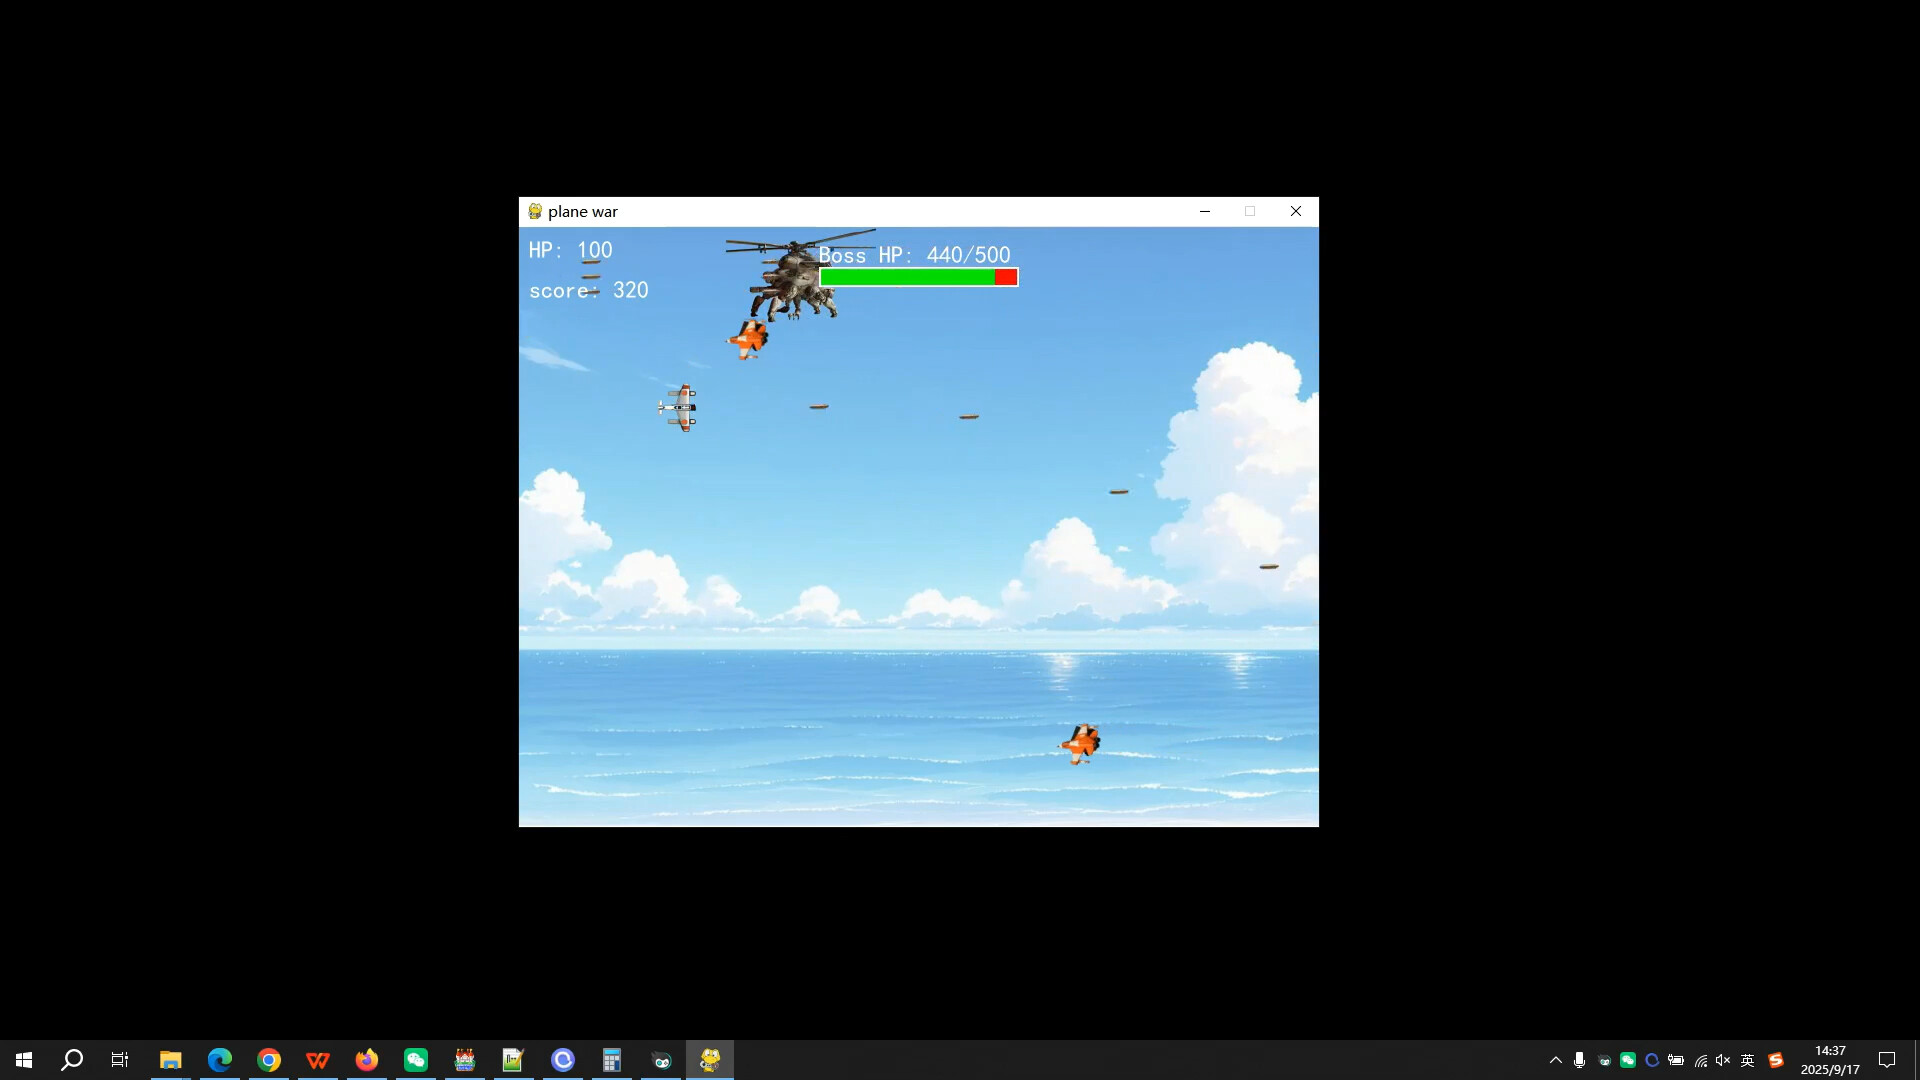The image size is (1920, 1080).
Task: Click the orange enemy jet over the sea
Action: tap(1081, 743)
